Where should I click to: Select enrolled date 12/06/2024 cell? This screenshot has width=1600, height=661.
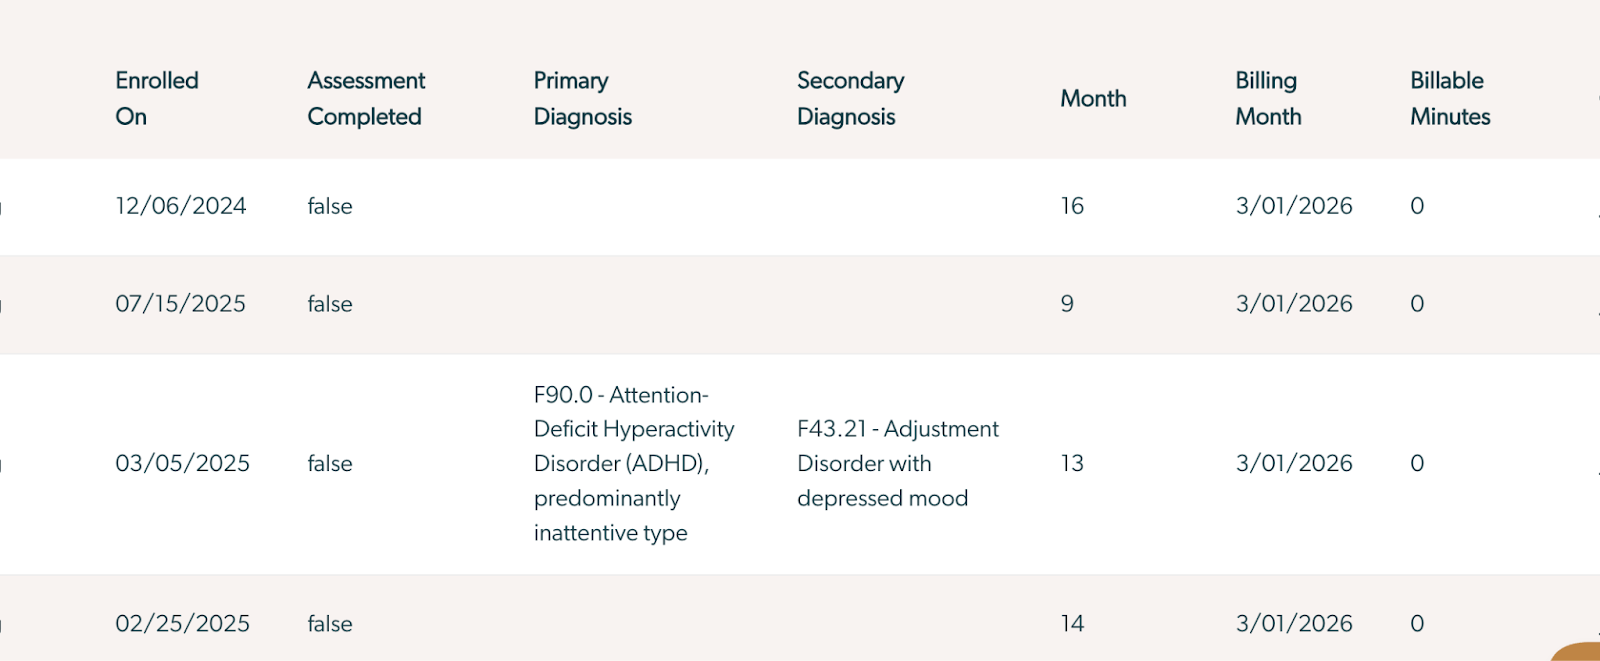pyautogui.click(x=181, y=206)
